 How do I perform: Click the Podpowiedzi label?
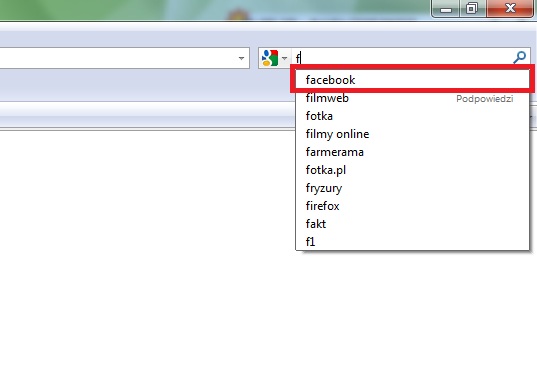[x=484, y=99]
